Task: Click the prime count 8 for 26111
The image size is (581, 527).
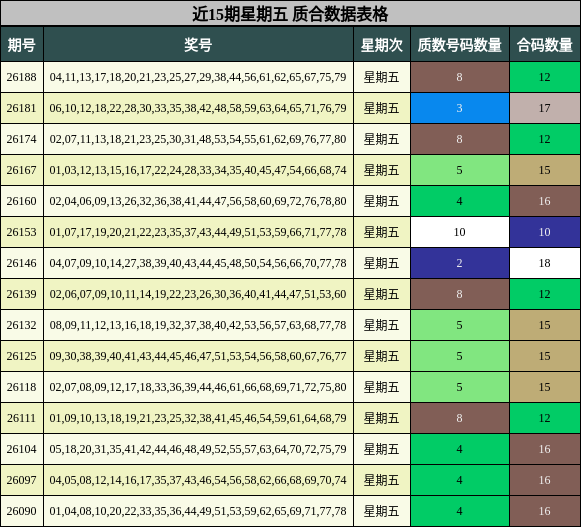Action: [459, 418]
